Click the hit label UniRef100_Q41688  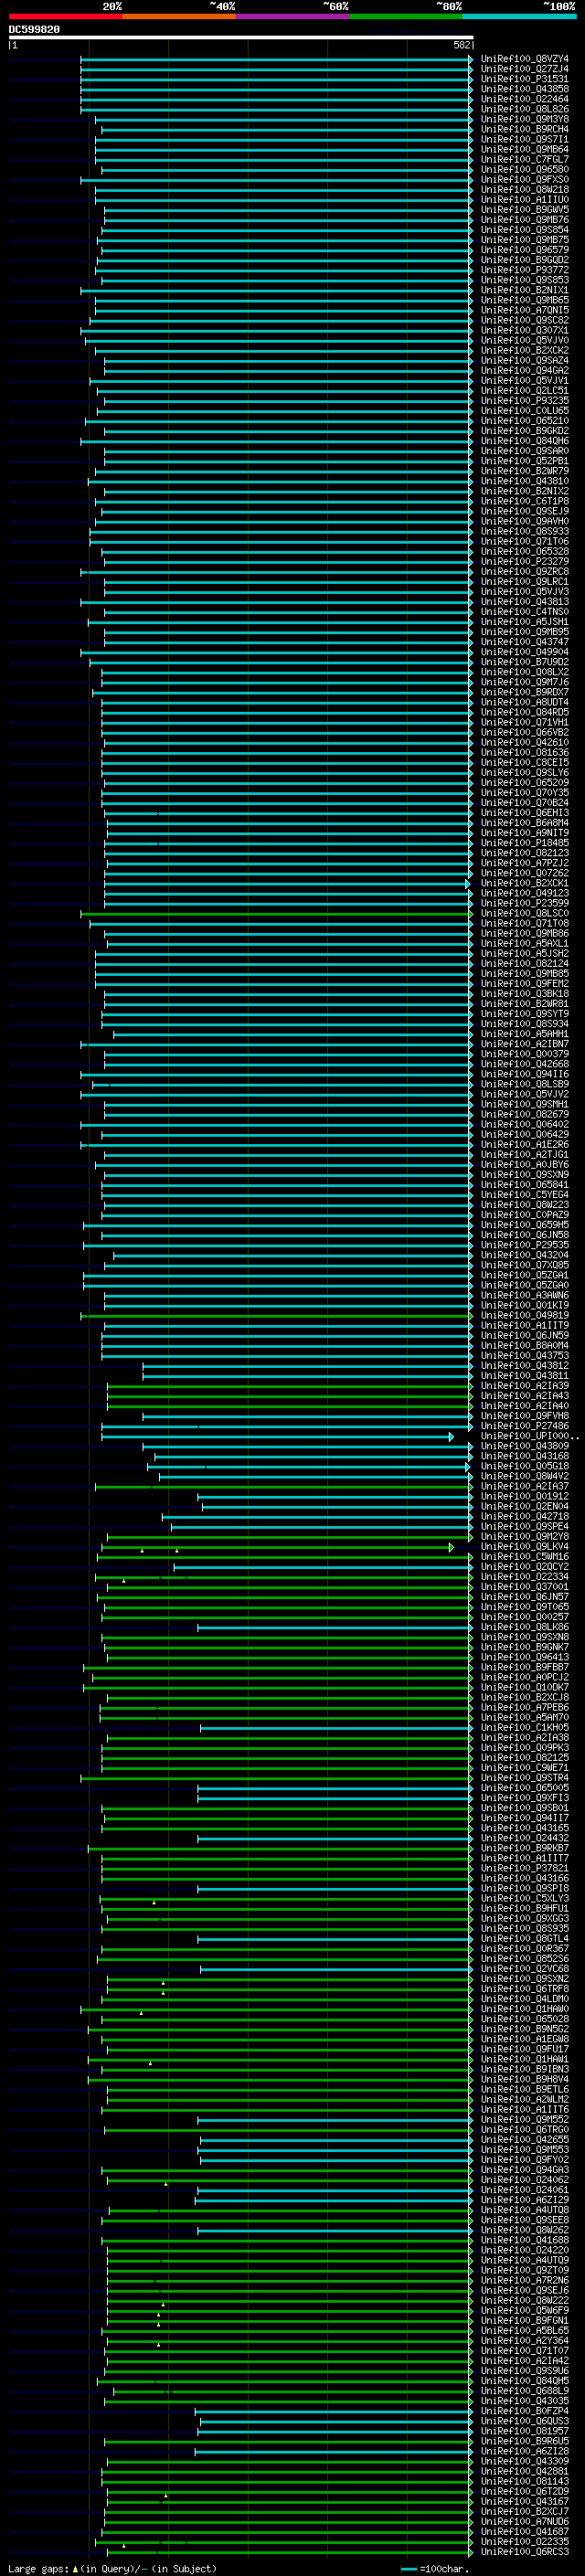coord(524,2240)
